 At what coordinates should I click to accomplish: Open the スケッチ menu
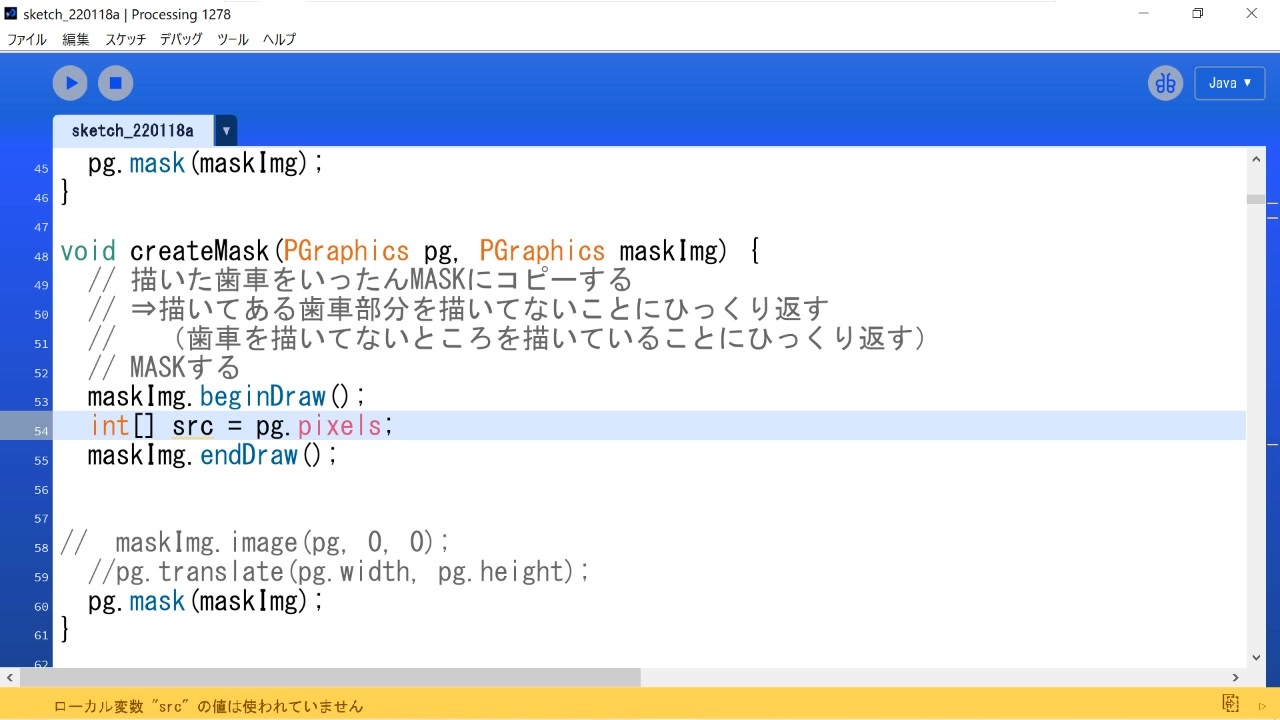(125, 39)
